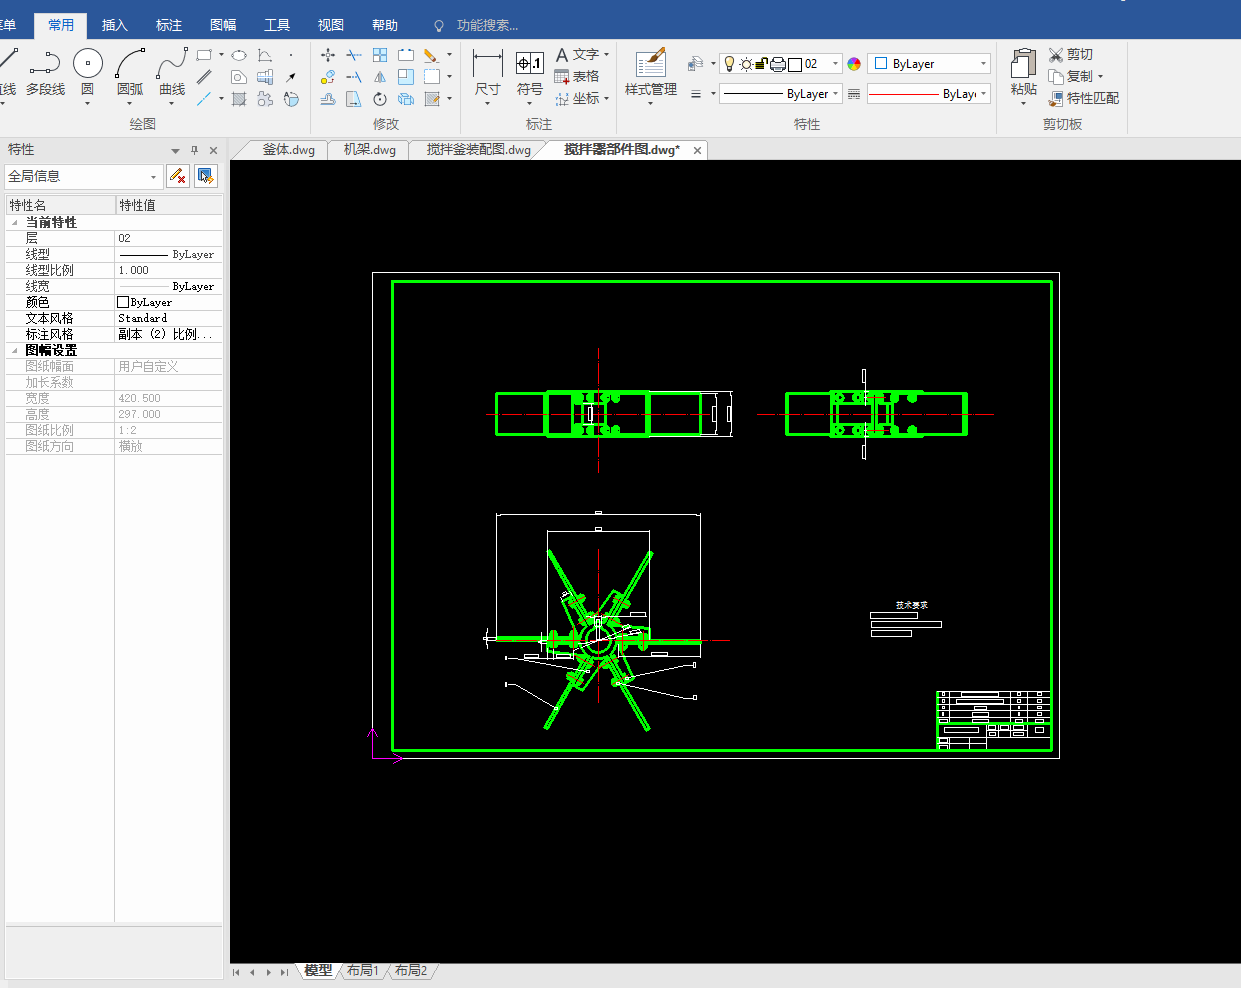1241x988 pixels.
Task: Click the 特性匹配 match properties button
Action: click(x=1084, y=99)
